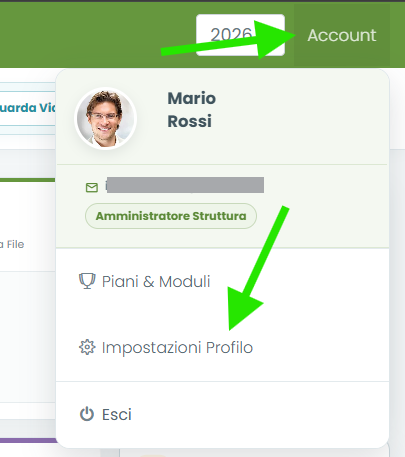Click the purple bar at bottom left

pyautogui.click(x=28, y=440)
